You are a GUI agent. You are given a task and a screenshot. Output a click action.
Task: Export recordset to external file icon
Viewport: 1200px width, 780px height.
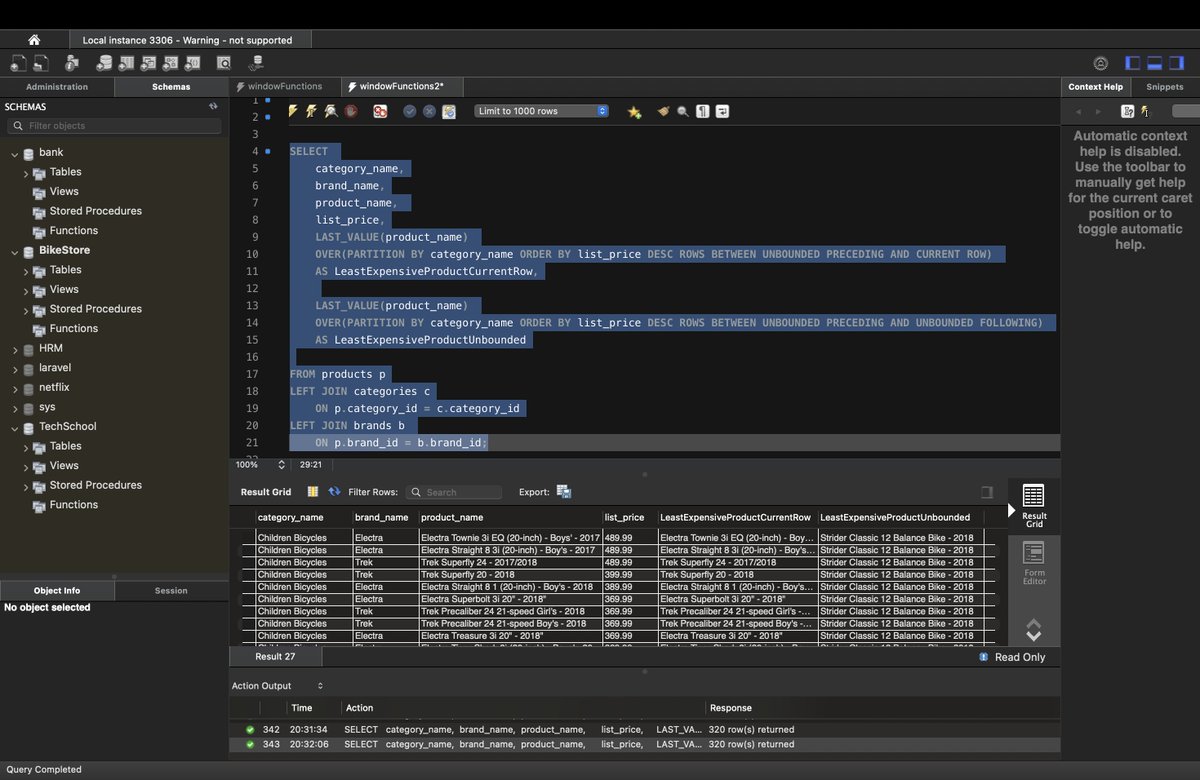coord(564,491)
